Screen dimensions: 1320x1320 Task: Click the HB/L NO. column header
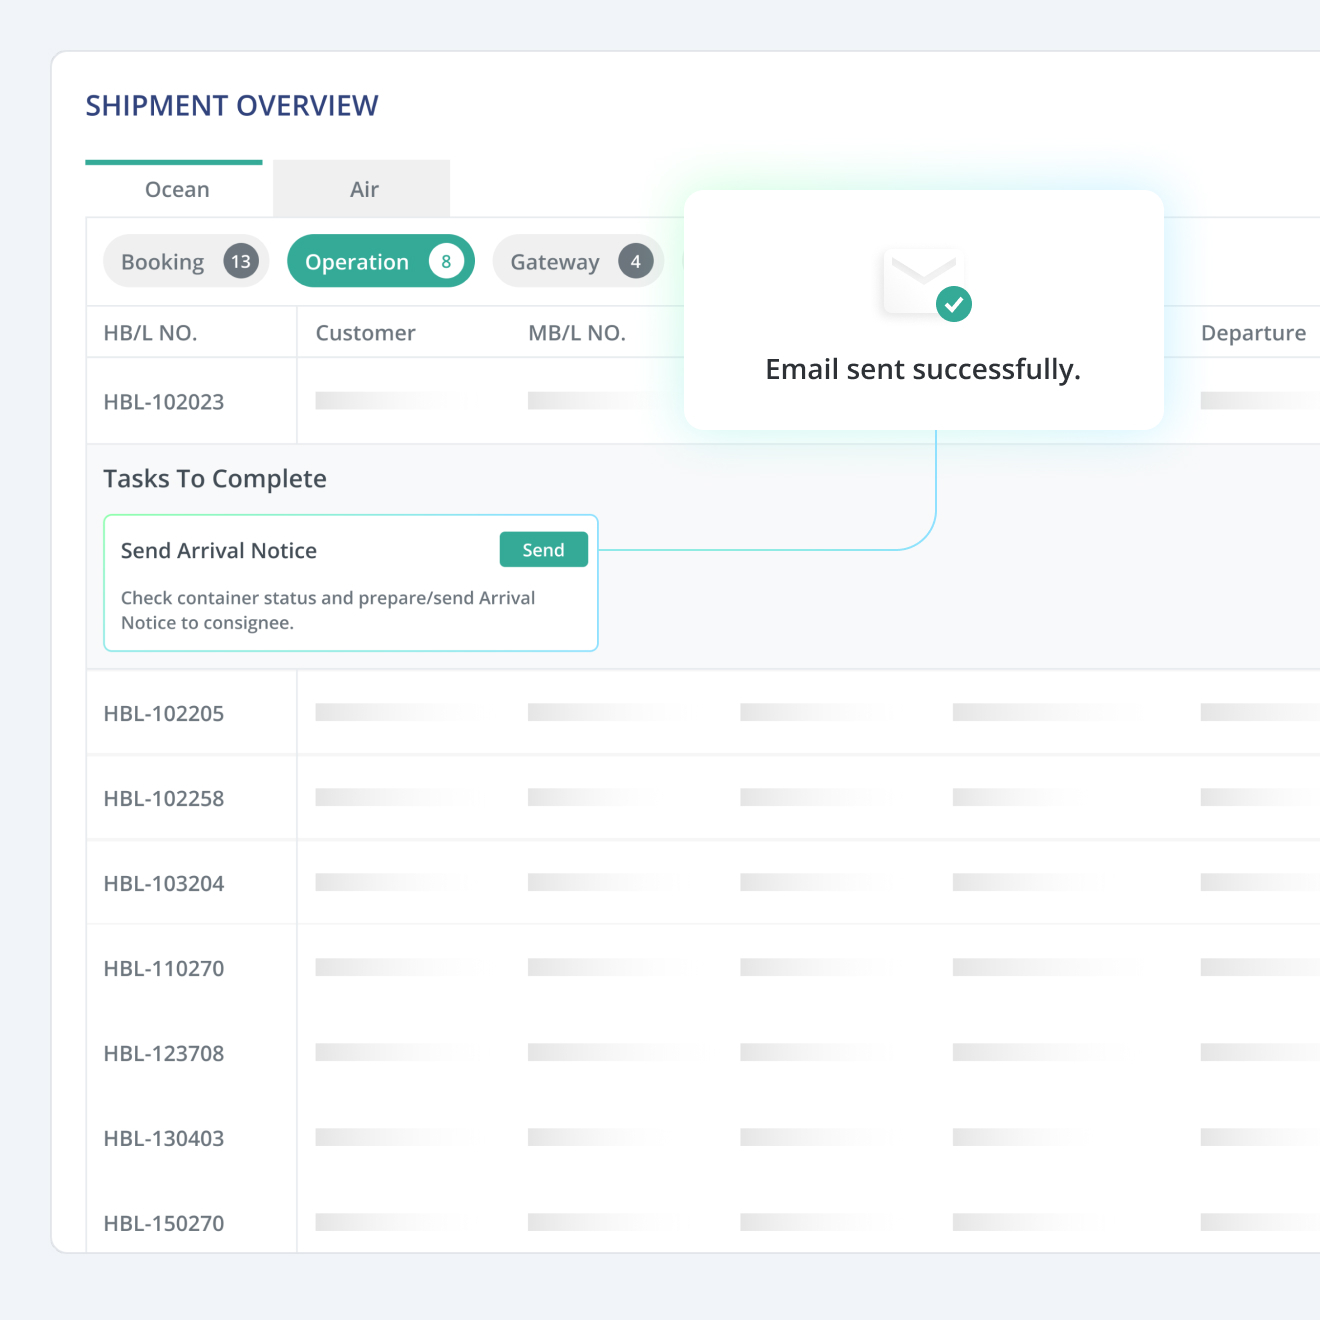(x=151, y=333)
